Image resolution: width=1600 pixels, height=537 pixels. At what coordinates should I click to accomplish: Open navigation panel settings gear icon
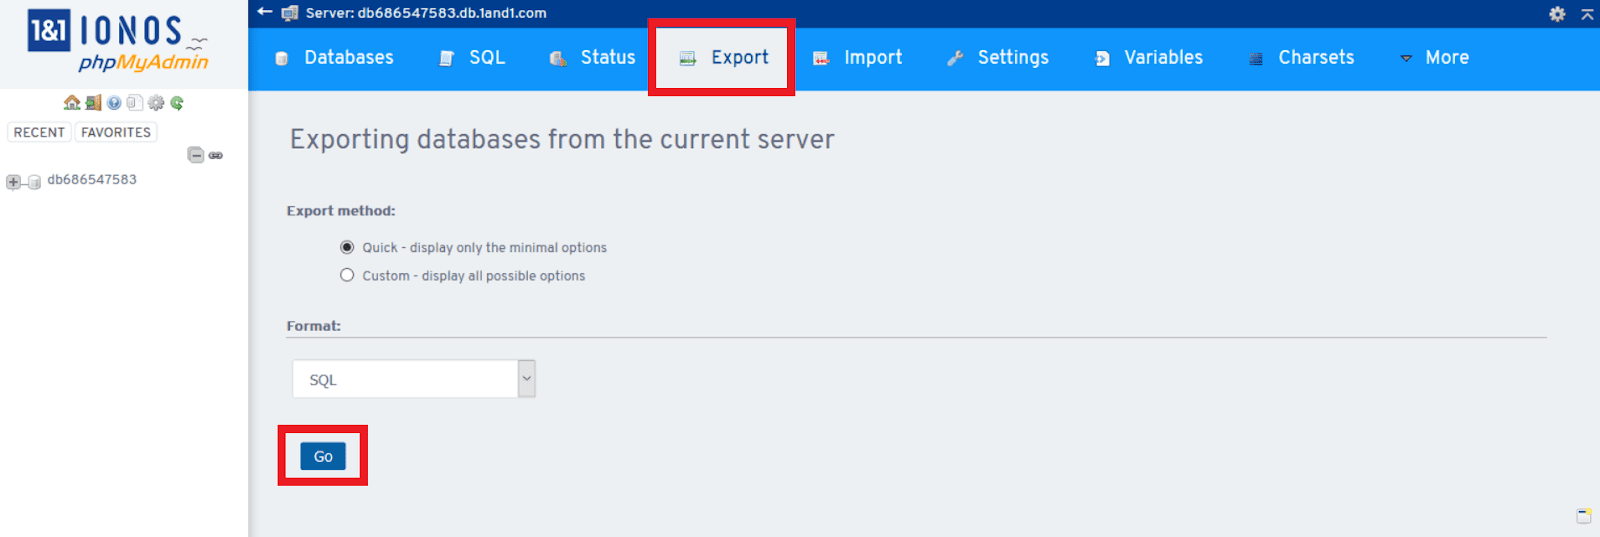156,102
